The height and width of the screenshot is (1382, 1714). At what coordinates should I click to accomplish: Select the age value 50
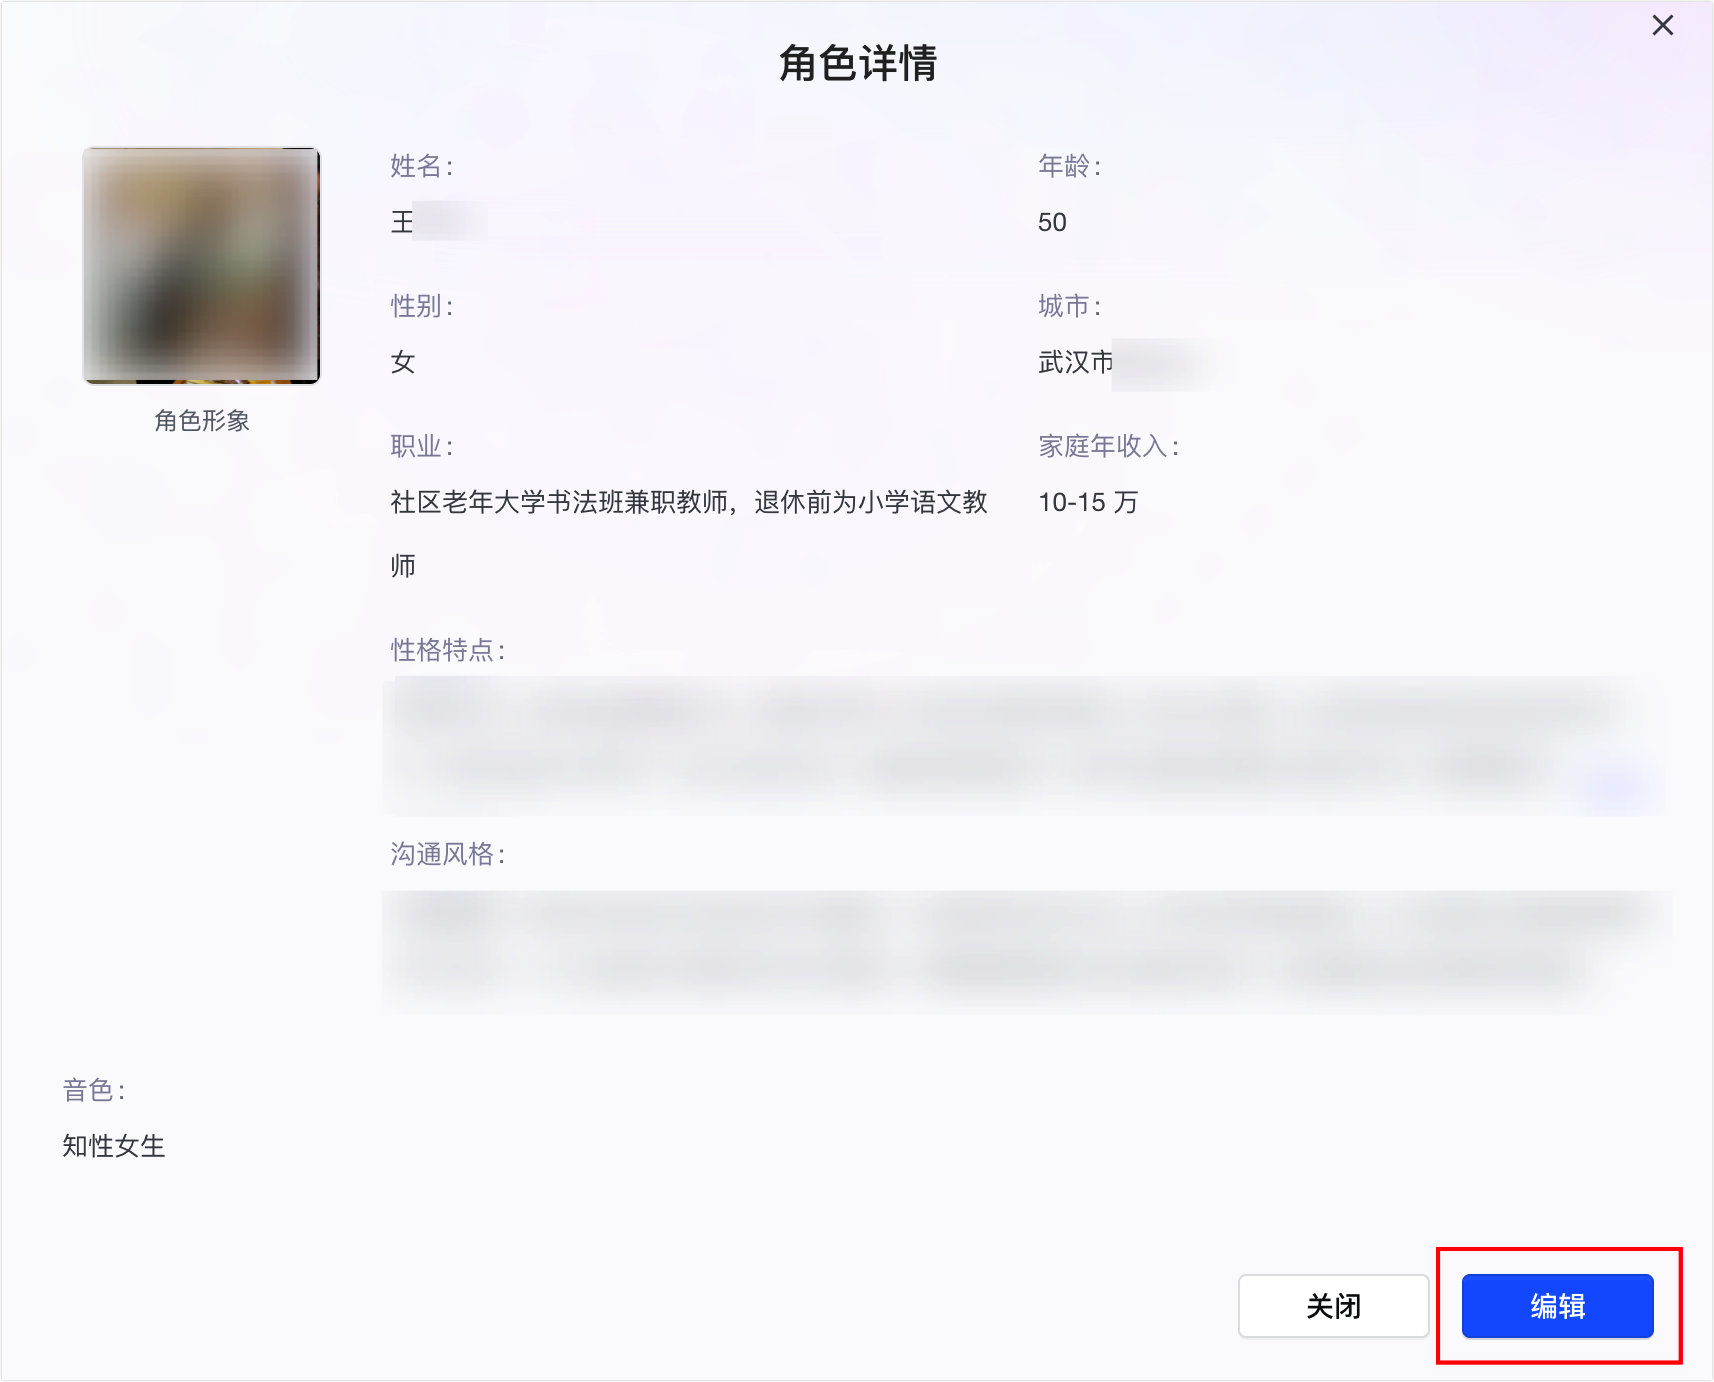click(1052, 222)
